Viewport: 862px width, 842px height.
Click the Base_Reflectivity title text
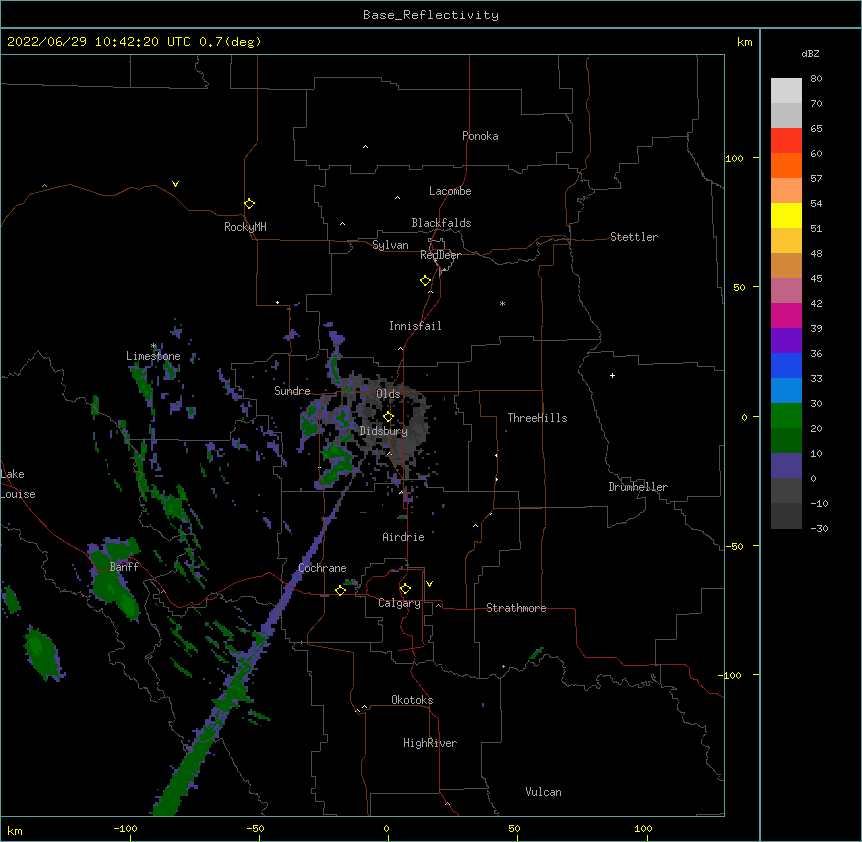tap(431, 15)
